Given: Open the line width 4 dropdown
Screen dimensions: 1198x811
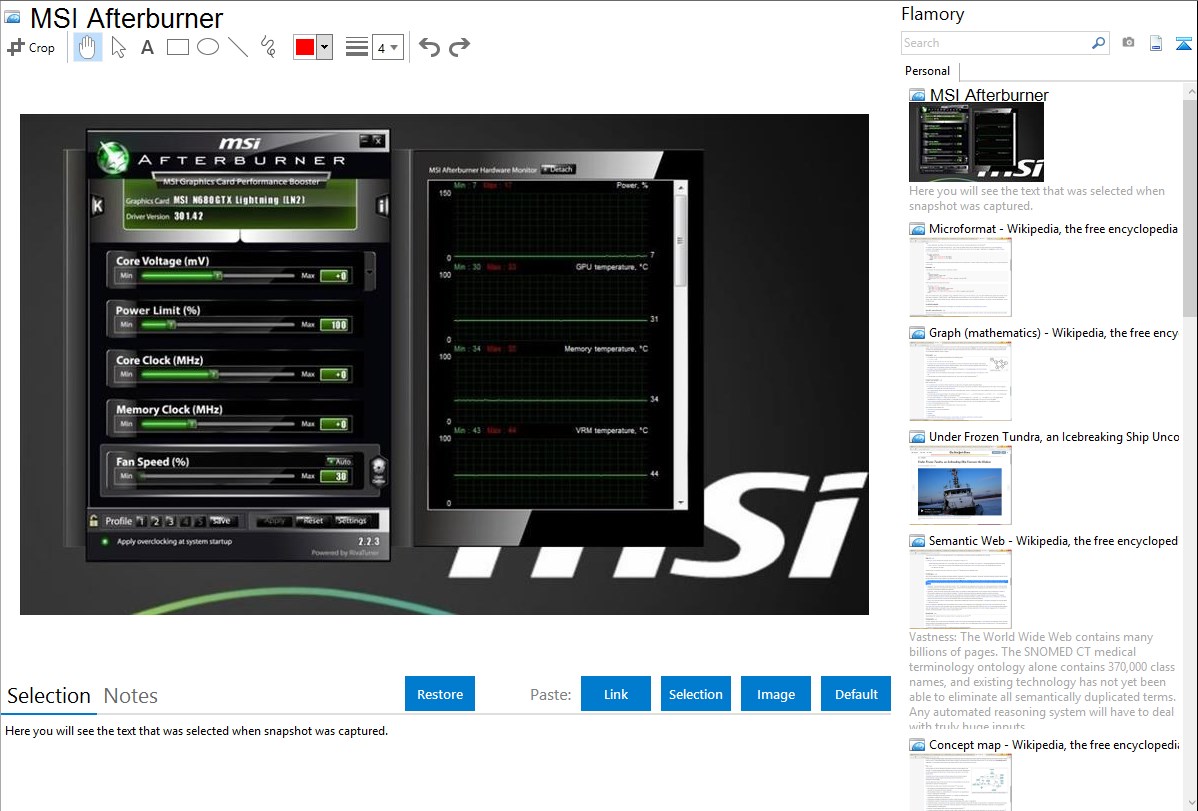Looking at the screenshot, I should (388, 47).
